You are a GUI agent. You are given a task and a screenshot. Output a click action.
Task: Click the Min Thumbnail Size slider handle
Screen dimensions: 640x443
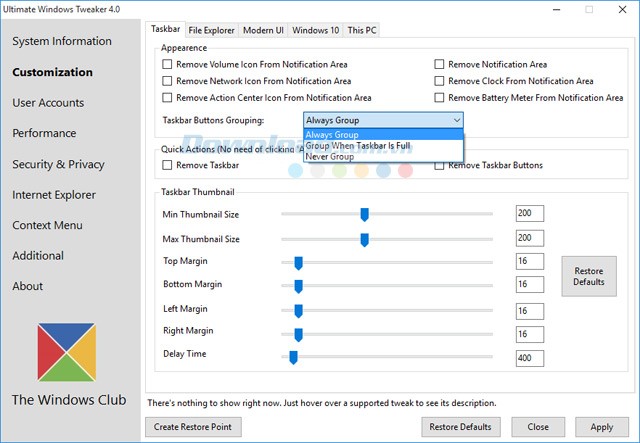coord(364,214)
